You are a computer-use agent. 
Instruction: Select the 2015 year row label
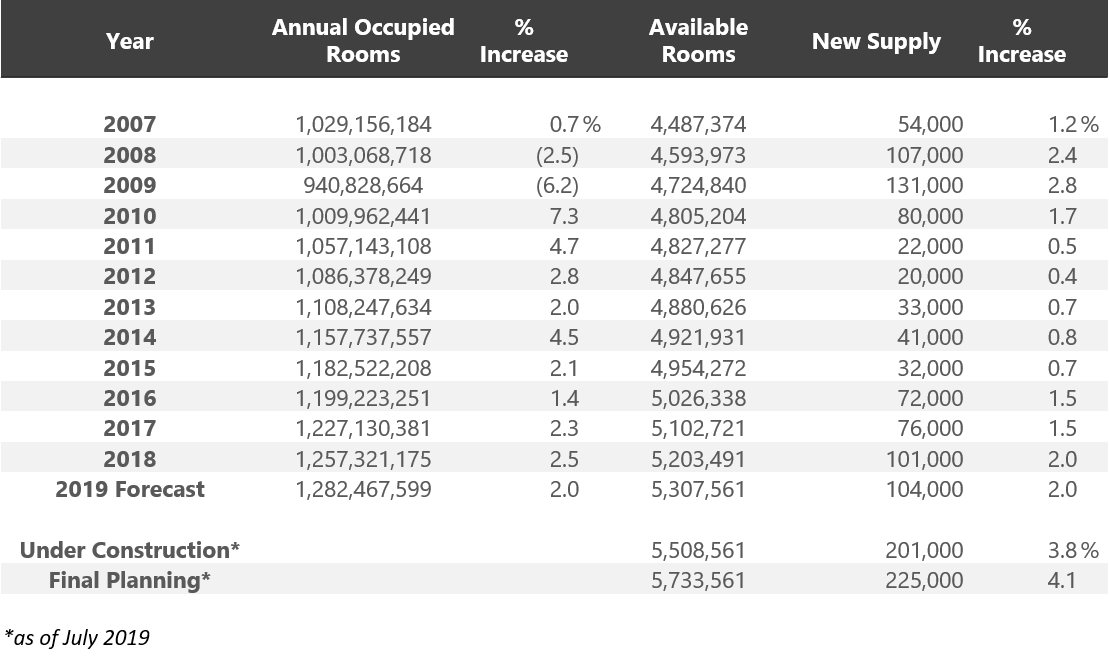pos(129,368)
